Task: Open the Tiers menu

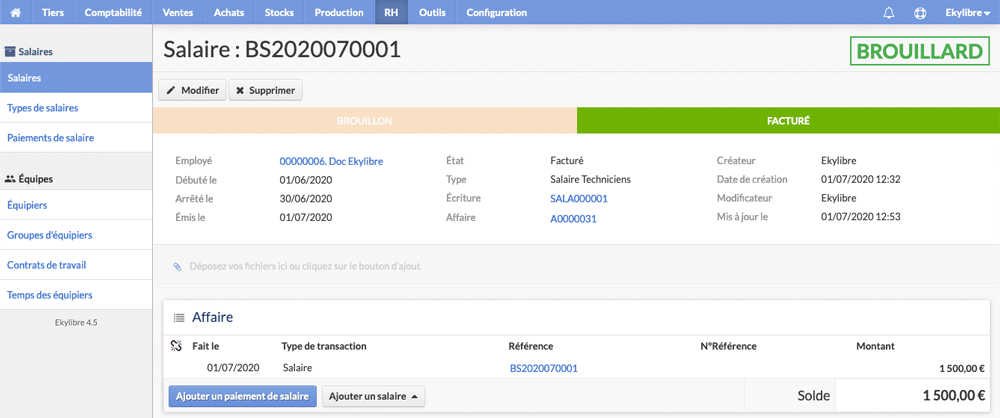Action: (x=52, y=12)
